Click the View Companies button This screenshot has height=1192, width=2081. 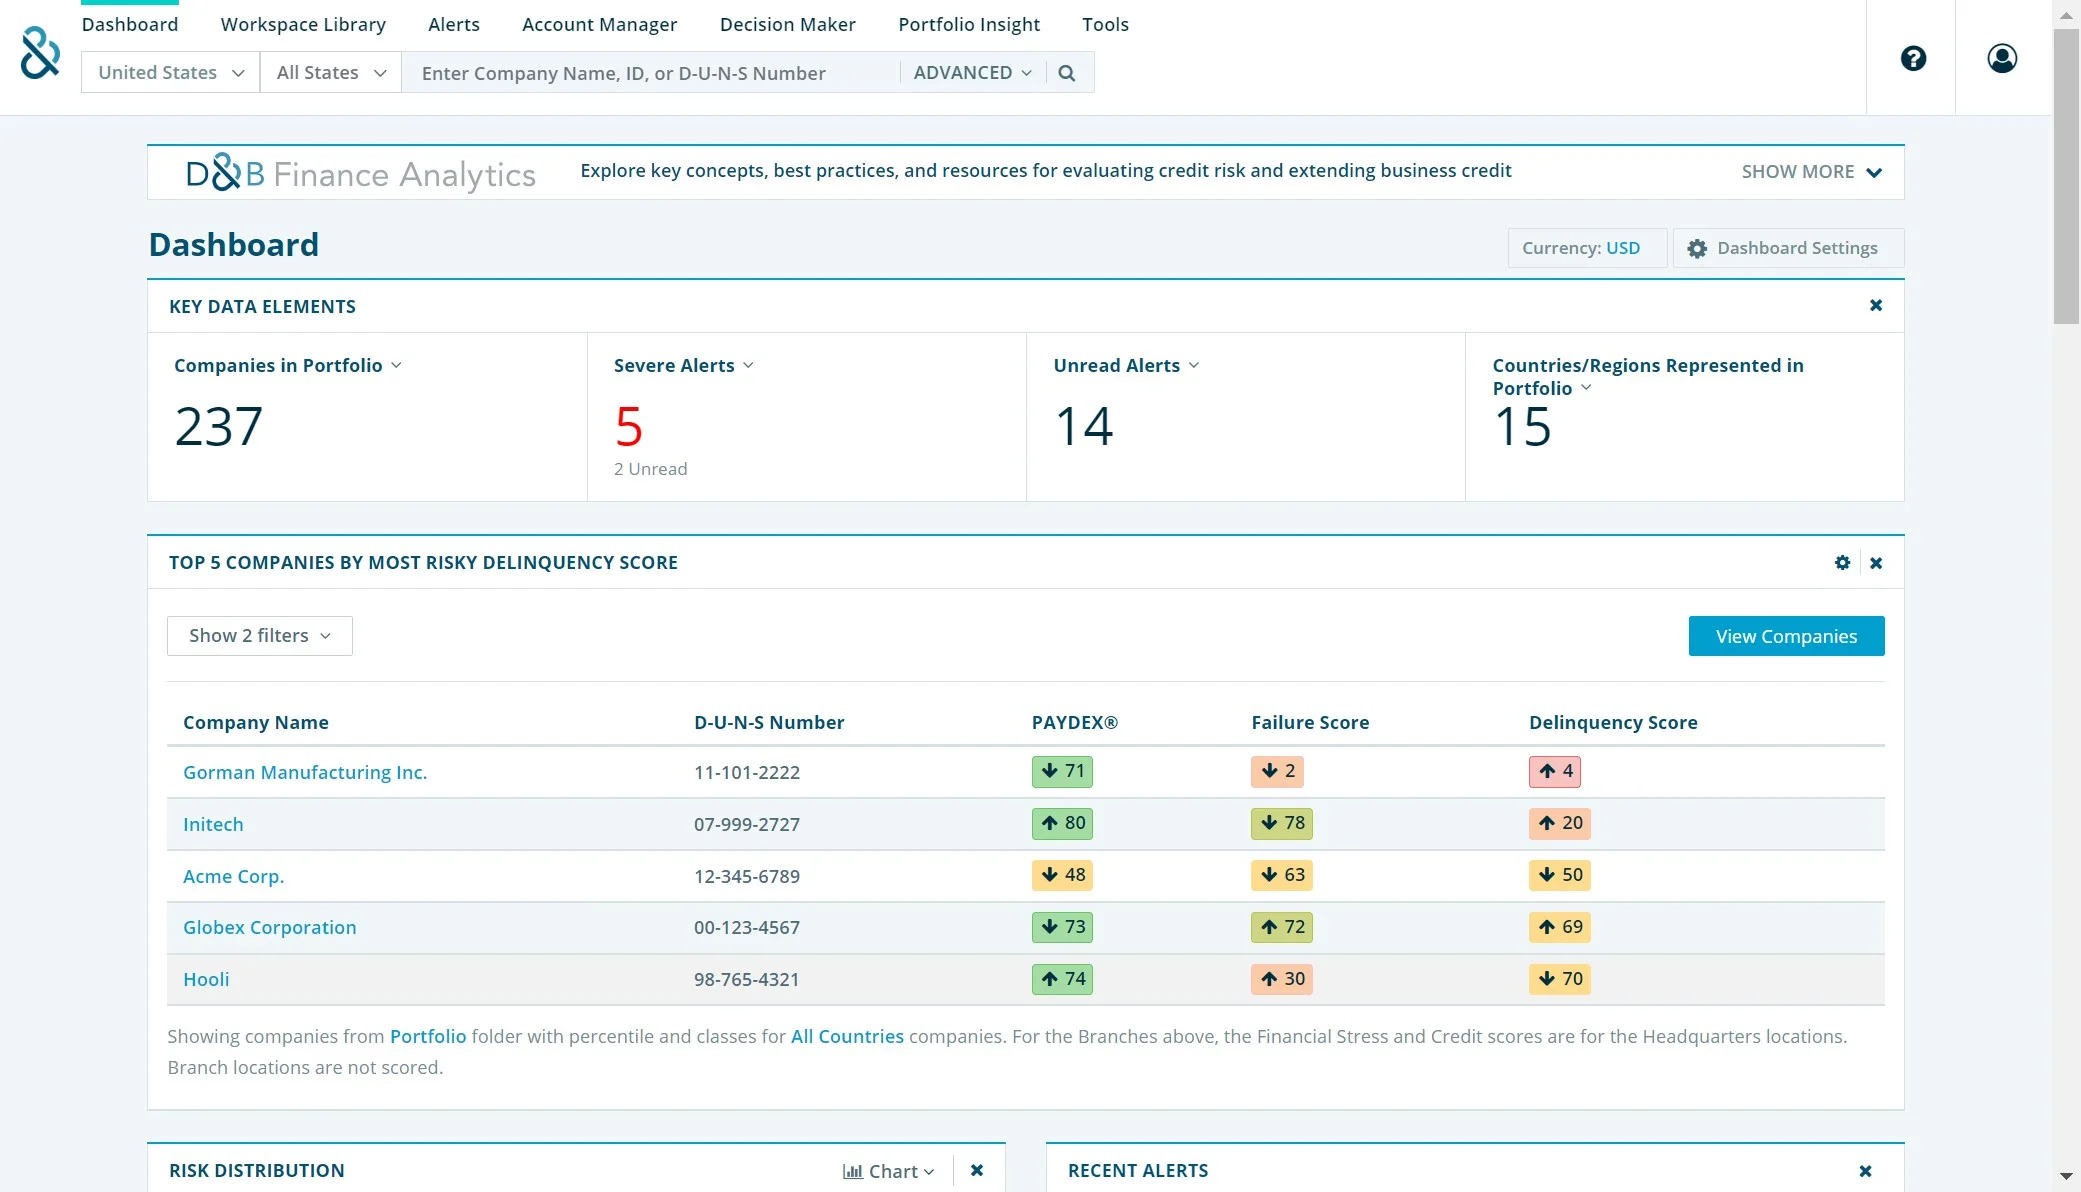pyautogui.click(x=1786, y=636)
